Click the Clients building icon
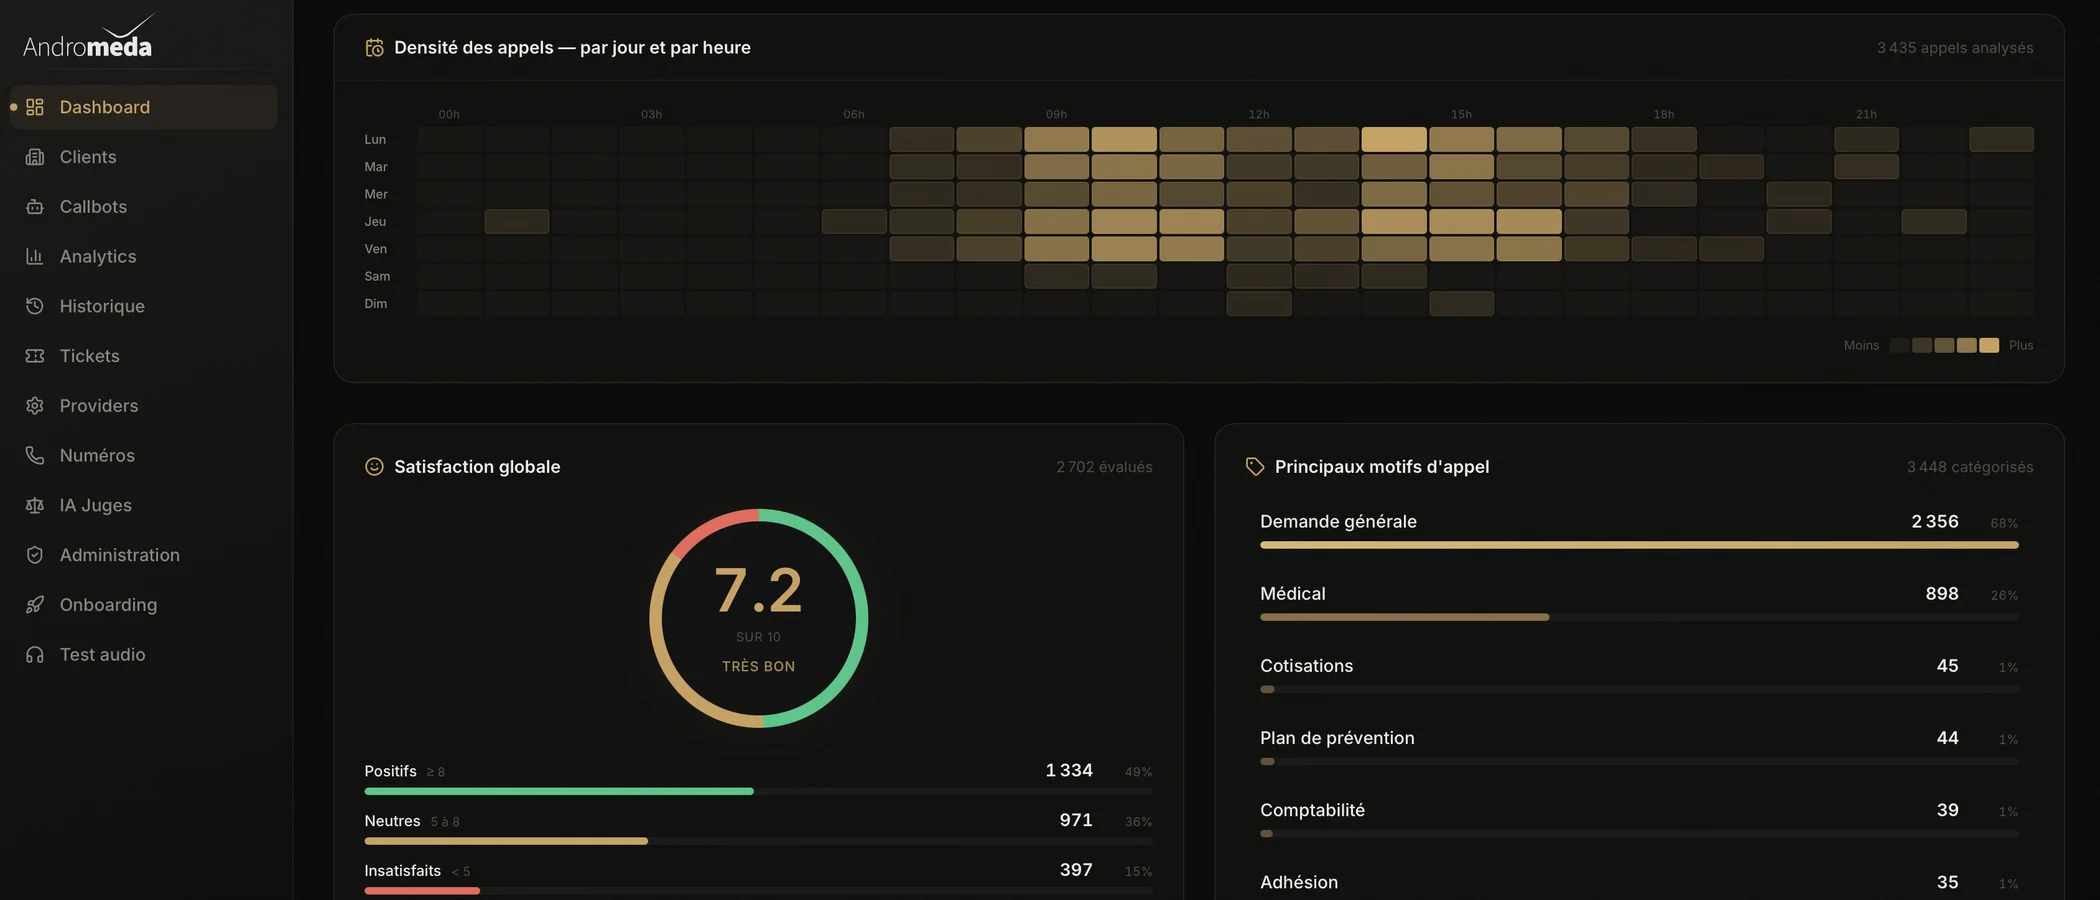Viewport: 2100px width, 900px height. pyautogui.click(x=35, y=157)
